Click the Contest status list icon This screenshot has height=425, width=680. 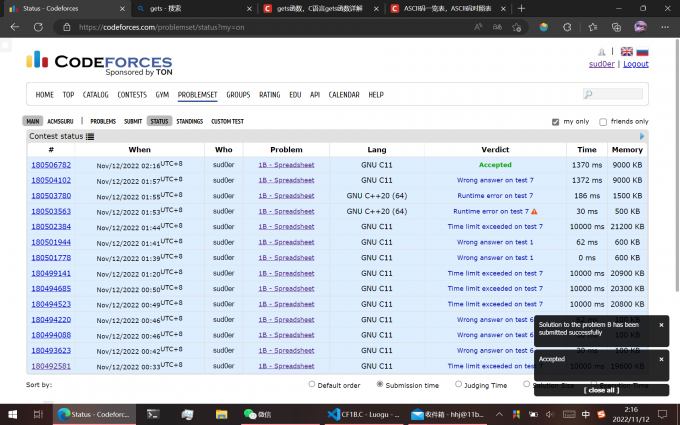tap(90, 136)
